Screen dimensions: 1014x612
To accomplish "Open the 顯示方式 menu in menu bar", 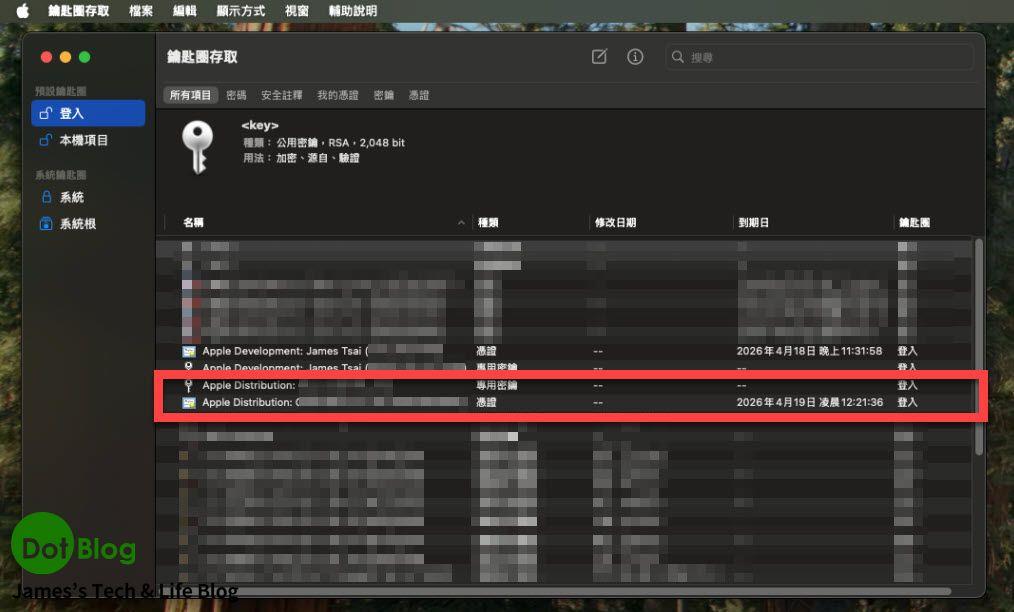I will click(240, 11).
